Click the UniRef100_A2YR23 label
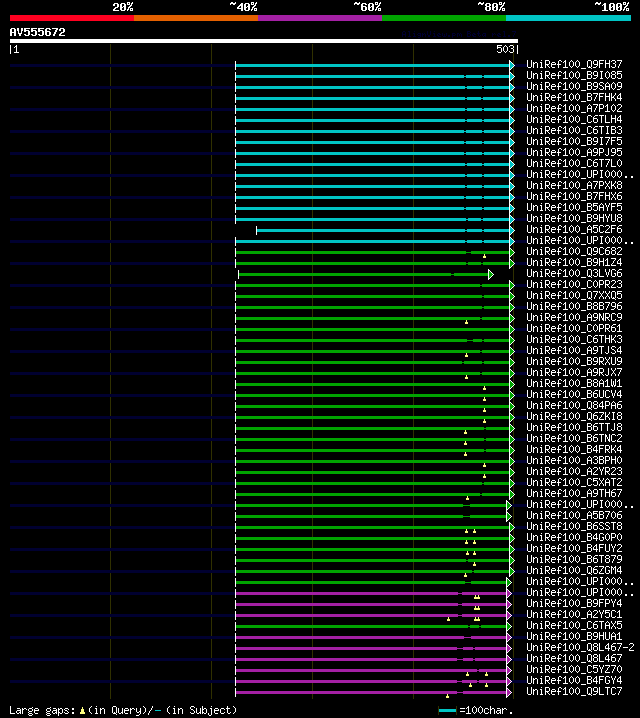This screenshot has height=718, width=640. point(574,471)
